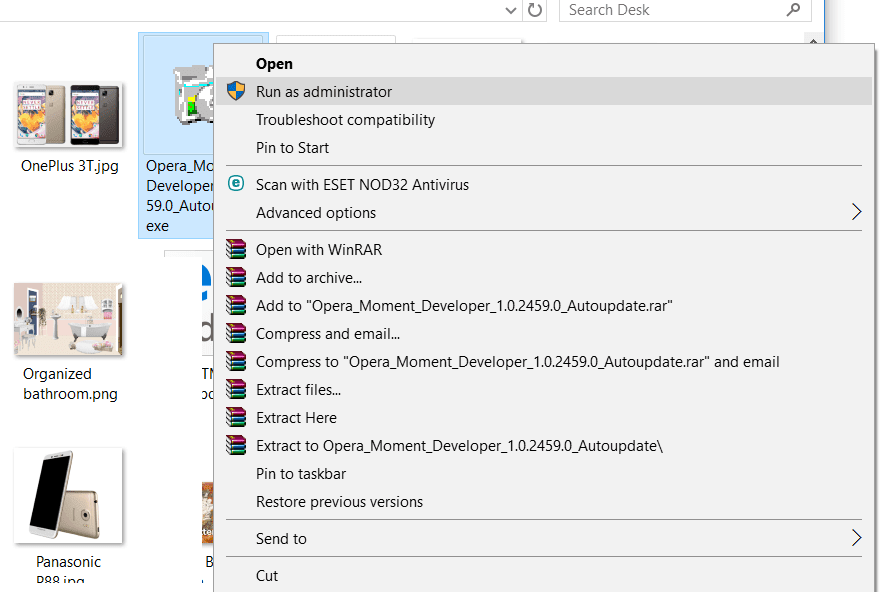Select Troubleshoot compatibility
Viewport: 880px width, 592px height.
(x=543, y=120)
